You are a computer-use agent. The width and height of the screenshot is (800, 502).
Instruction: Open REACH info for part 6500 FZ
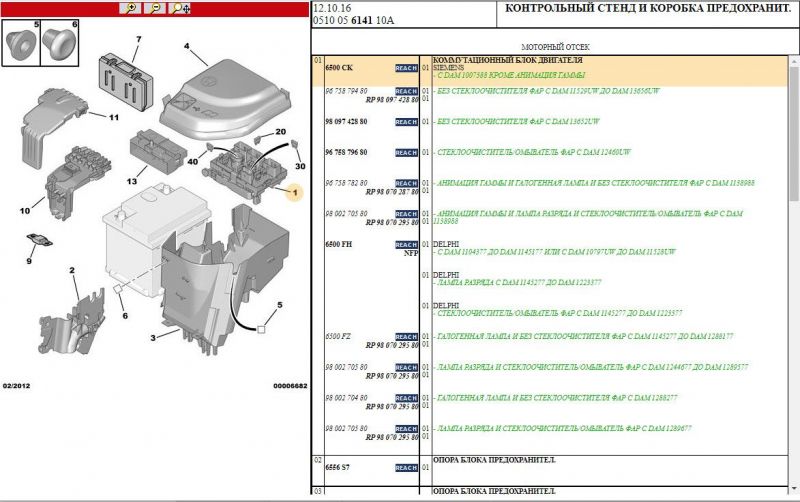[406, 337]
